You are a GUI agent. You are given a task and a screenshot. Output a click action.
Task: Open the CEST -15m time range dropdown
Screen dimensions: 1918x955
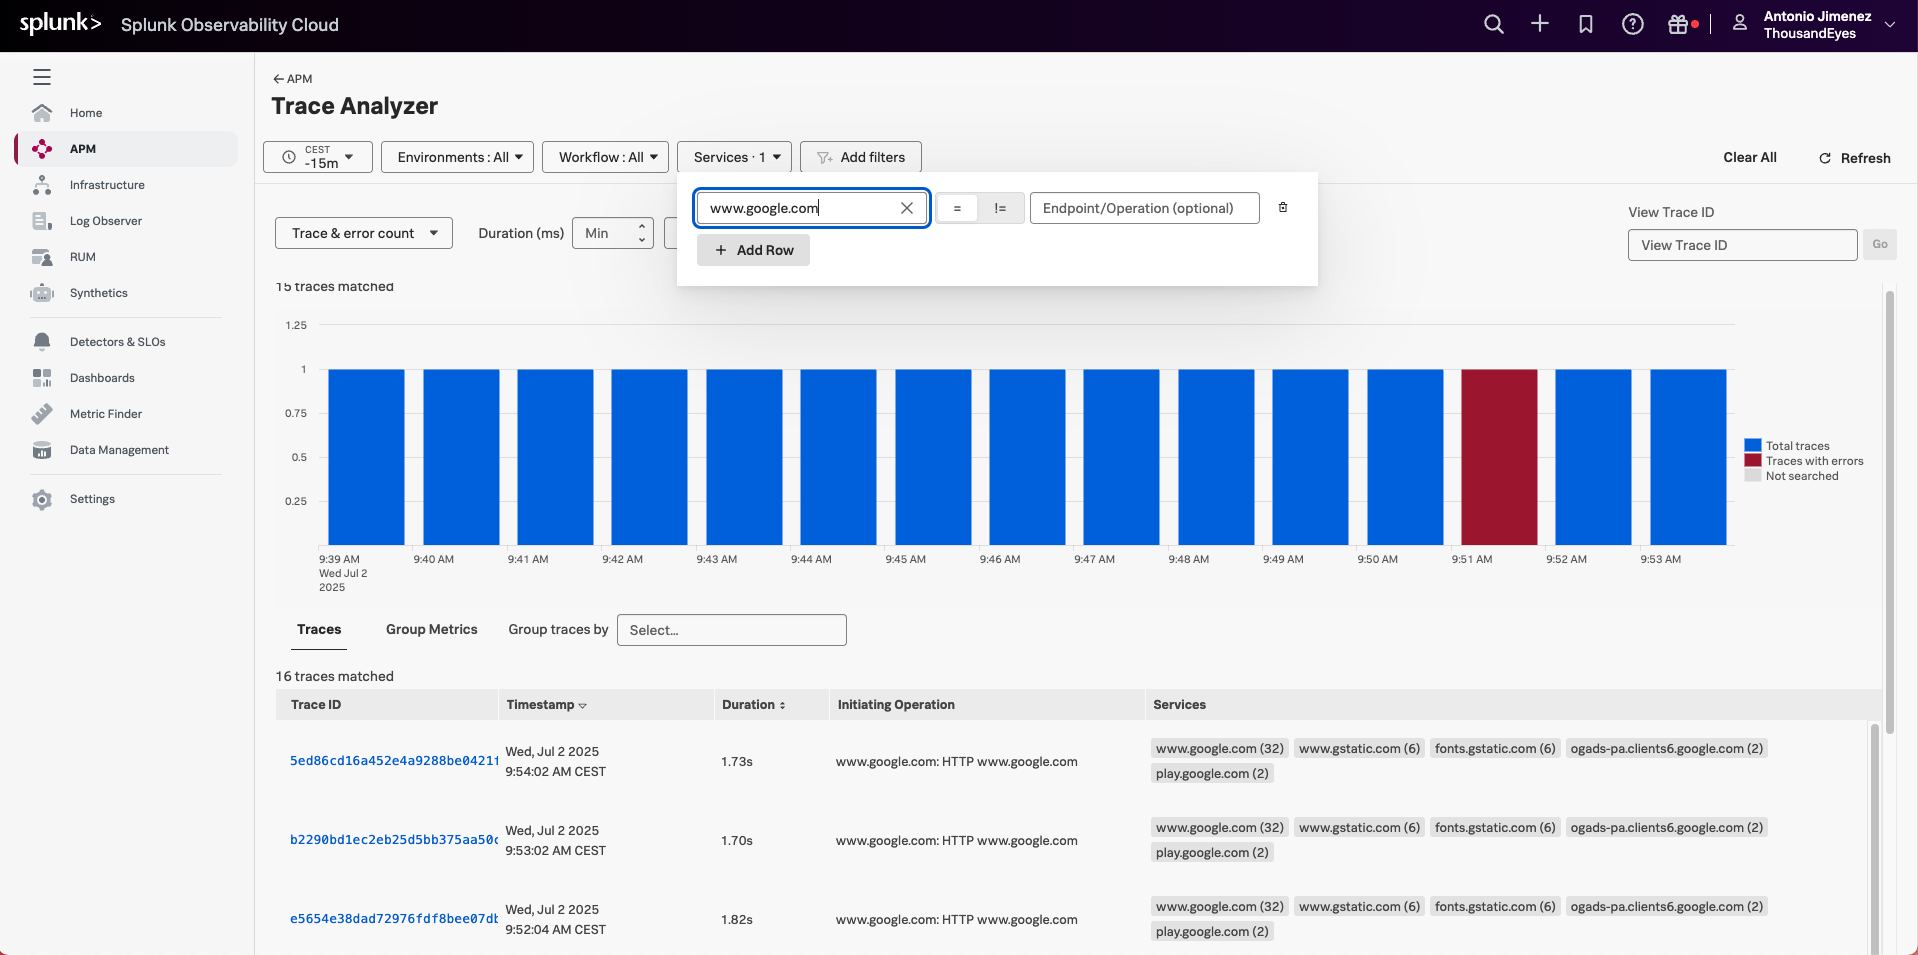coord(318,157)
